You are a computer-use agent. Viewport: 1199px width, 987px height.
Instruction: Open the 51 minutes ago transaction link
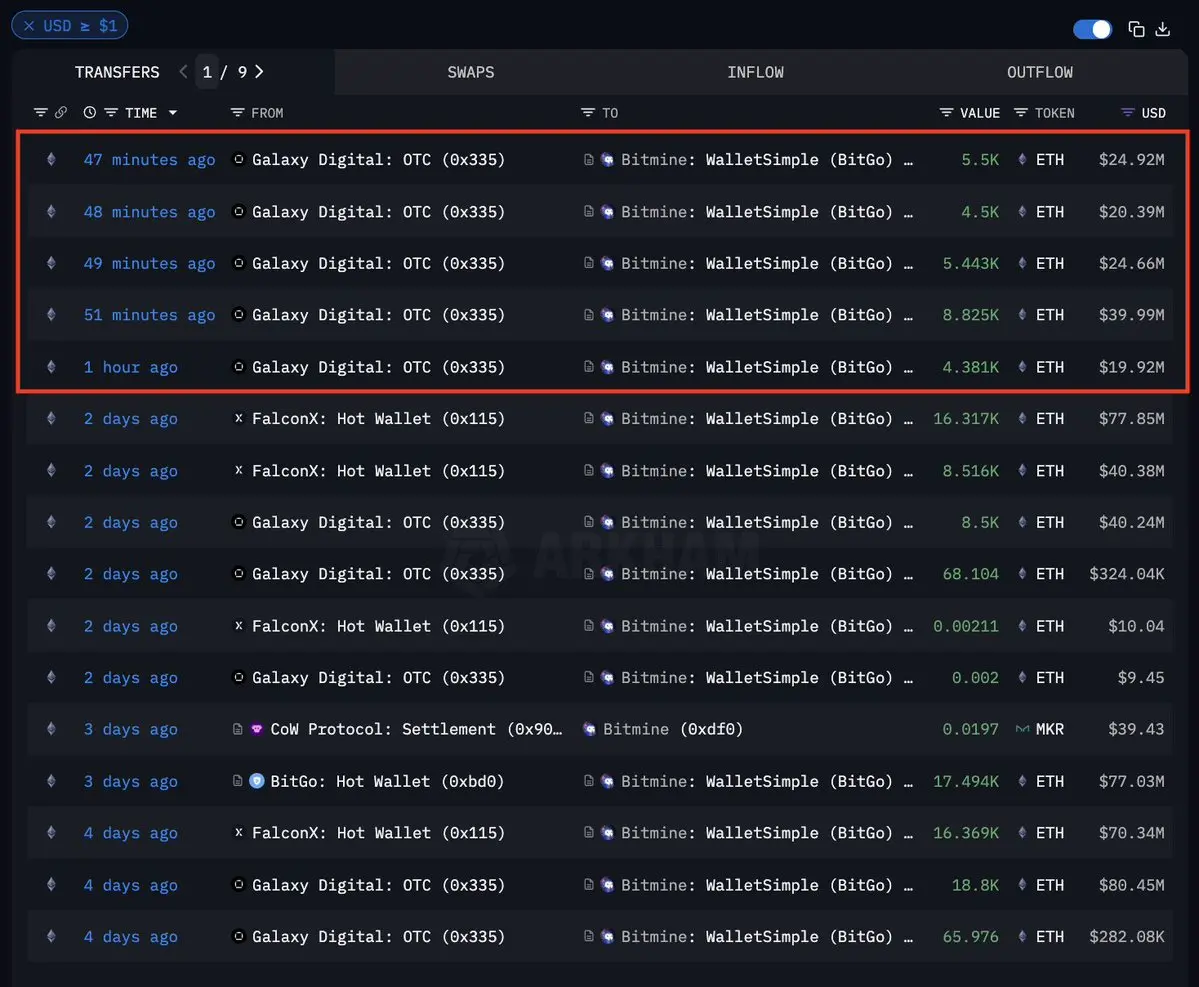[x=149, y=315]
